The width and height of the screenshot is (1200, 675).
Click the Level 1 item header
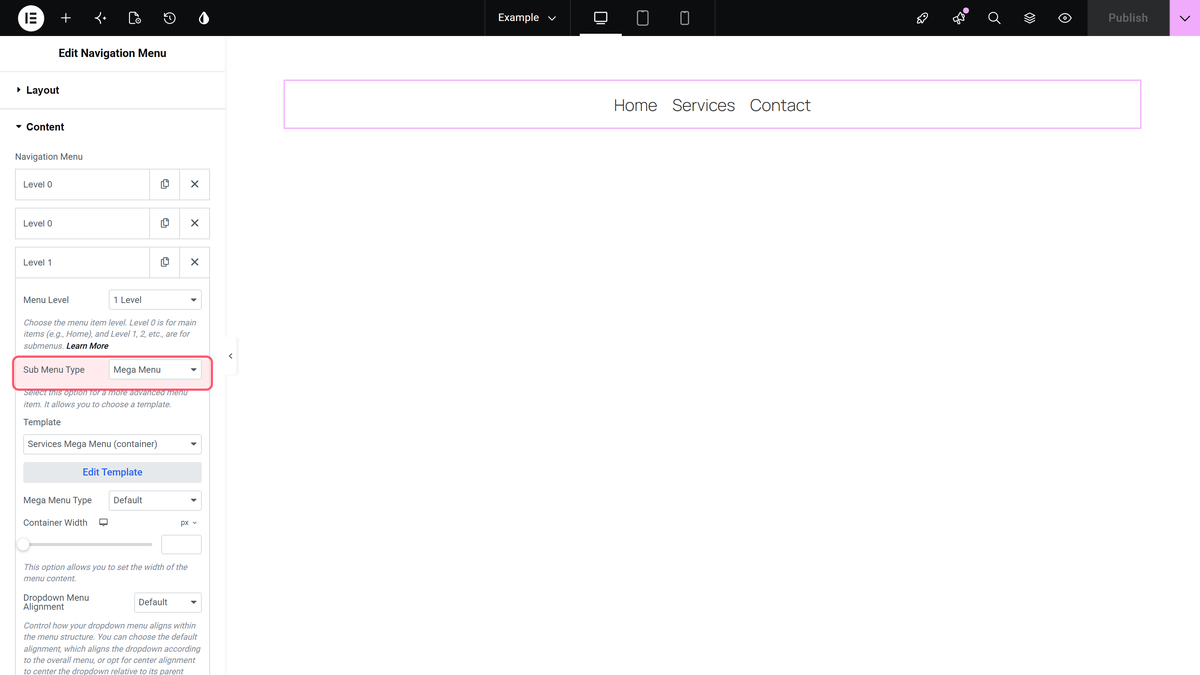[83, 262]
